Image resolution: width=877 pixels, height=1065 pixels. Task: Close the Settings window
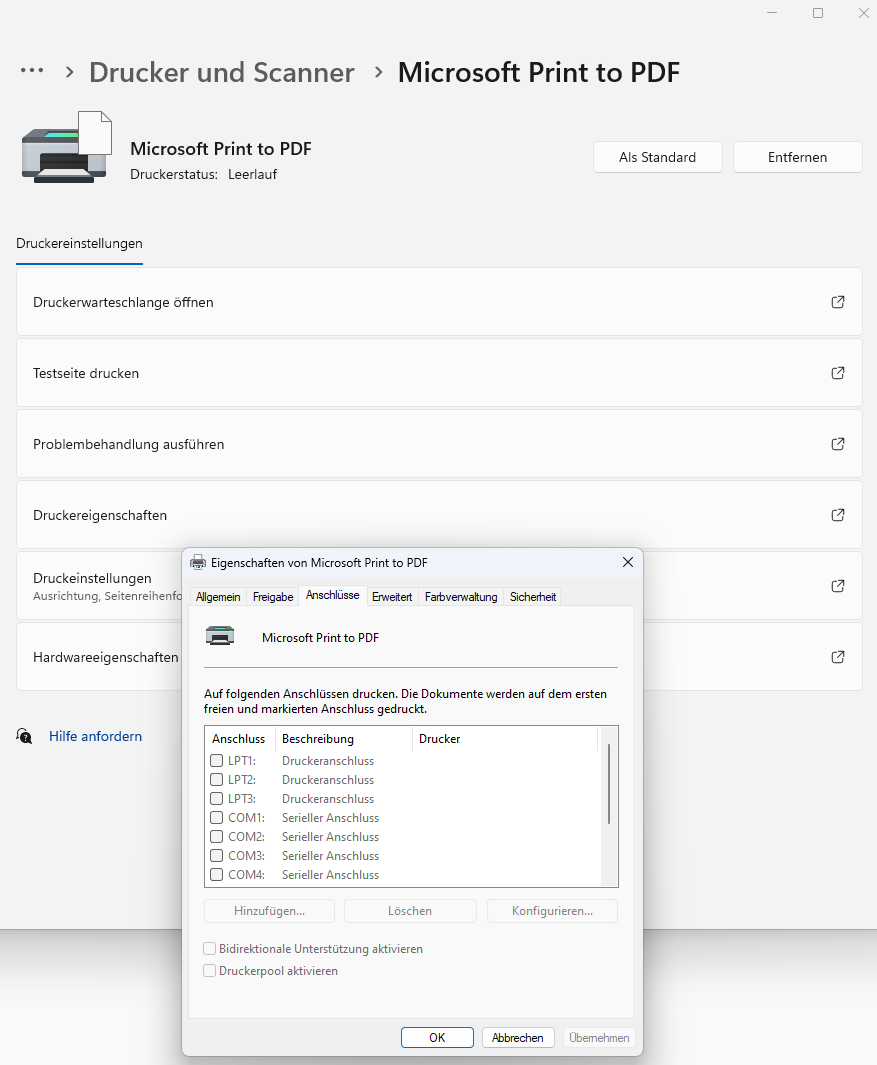pos(863,13)
